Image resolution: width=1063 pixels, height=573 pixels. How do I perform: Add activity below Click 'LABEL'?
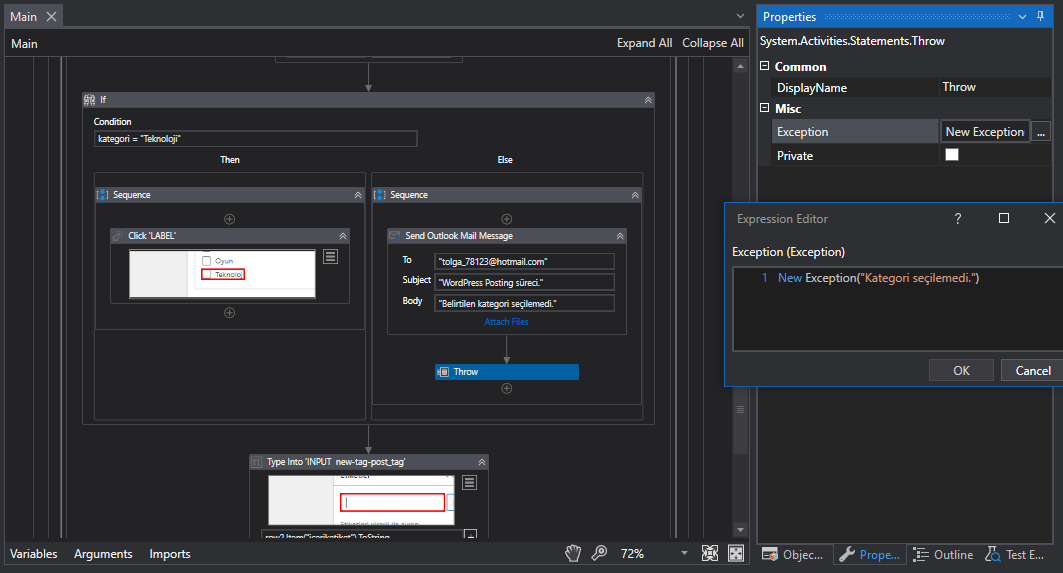pyautogui.click(x=229, y=313)
